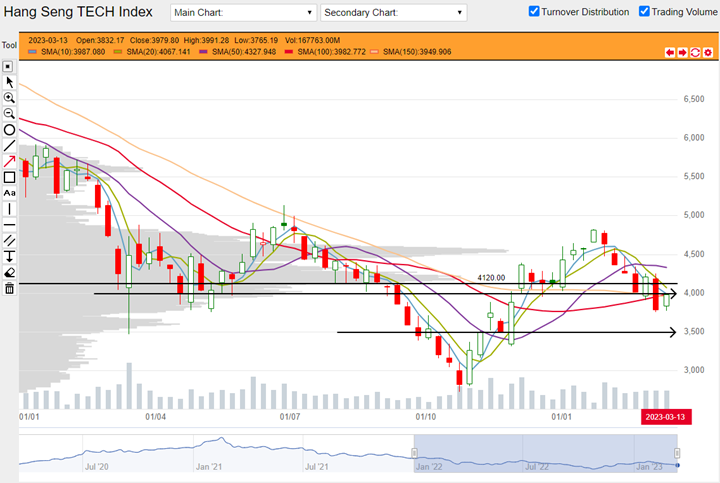Click the SMA(150) peach legend swatch
The height and width of the screenshot is (483, 720).
tap(374, 52)
